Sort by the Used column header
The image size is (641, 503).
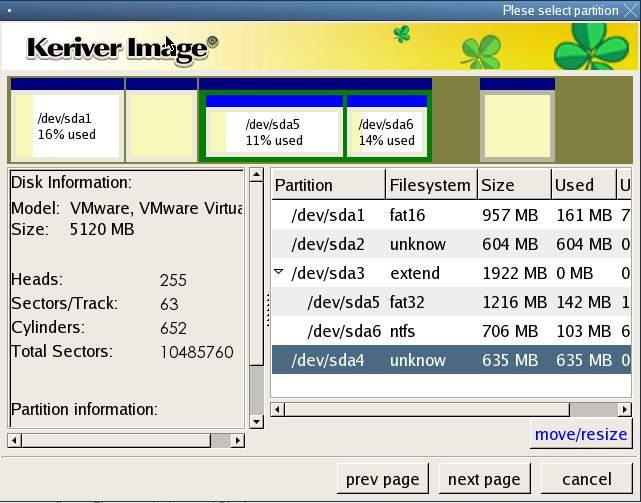pos(584,185)
